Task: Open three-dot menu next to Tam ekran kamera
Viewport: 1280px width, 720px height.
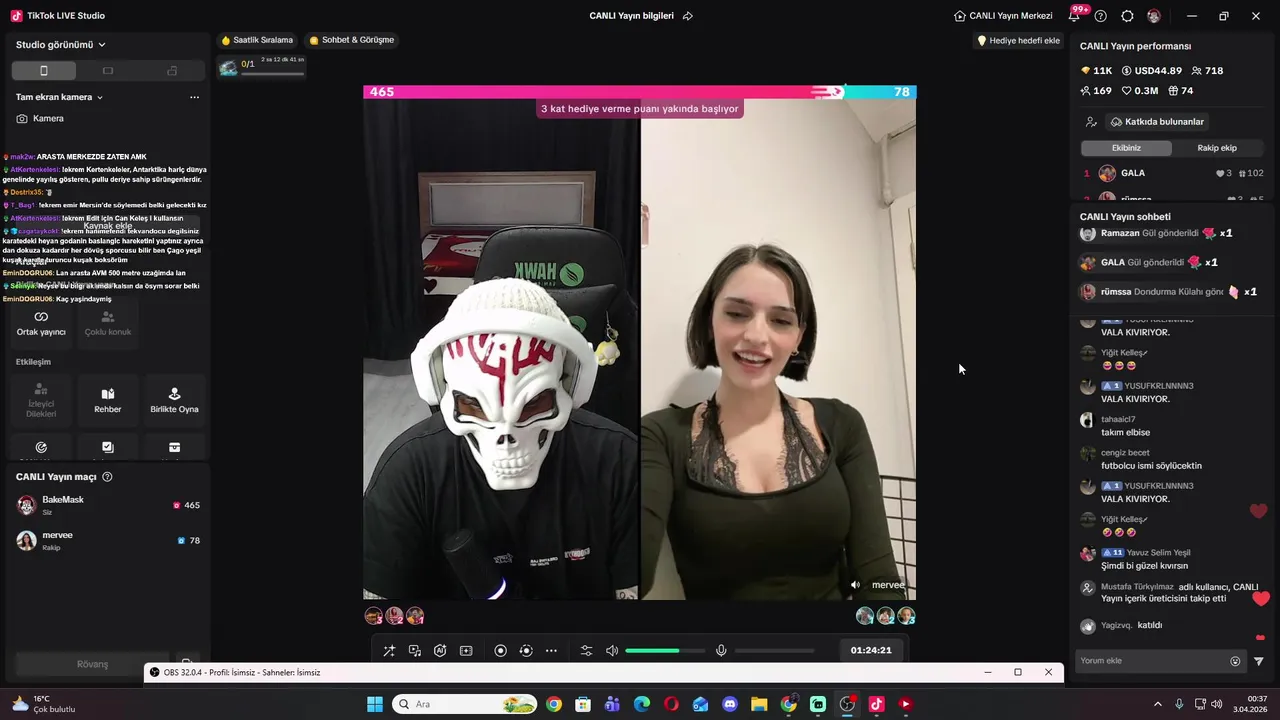Action: click(194, 97)
